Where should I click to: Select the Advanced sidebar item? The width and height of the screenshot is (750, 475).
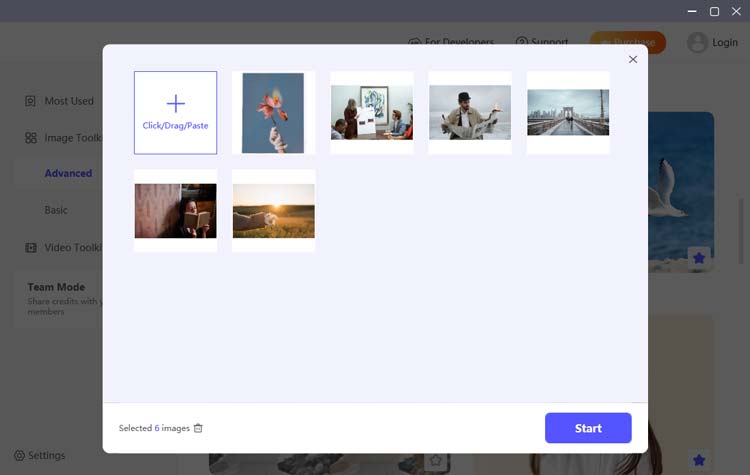(68, 173)
